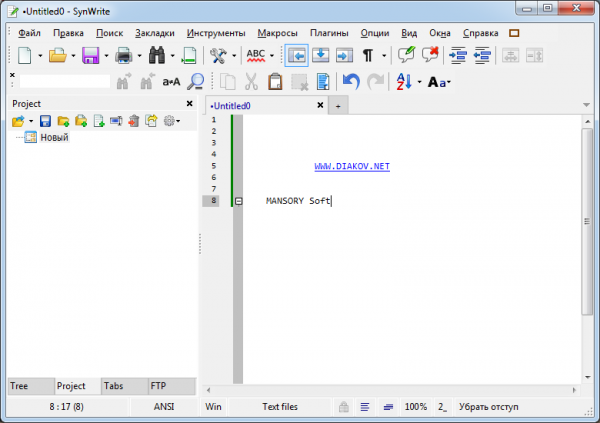Select the Новый project tree item
The width and height of the screenshot is (600, 423).
(x=54, y=137)
